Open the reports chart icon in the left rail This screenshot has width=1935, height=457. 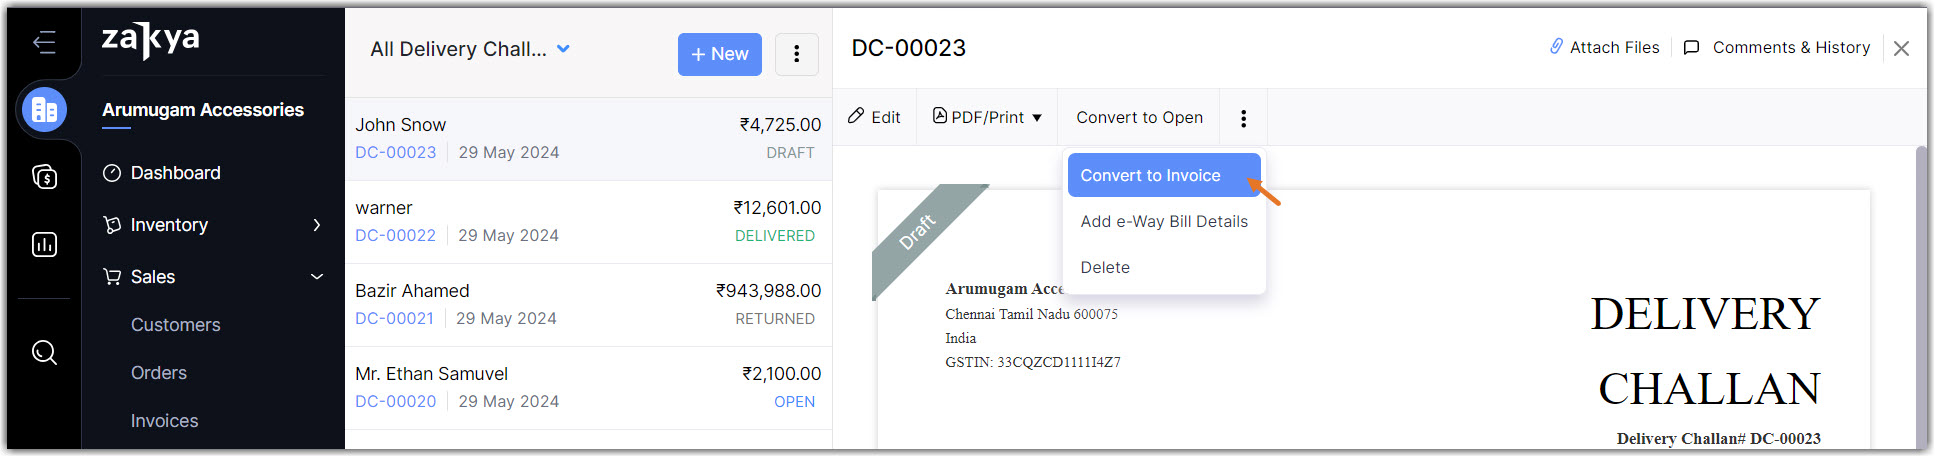click(44, 245)
